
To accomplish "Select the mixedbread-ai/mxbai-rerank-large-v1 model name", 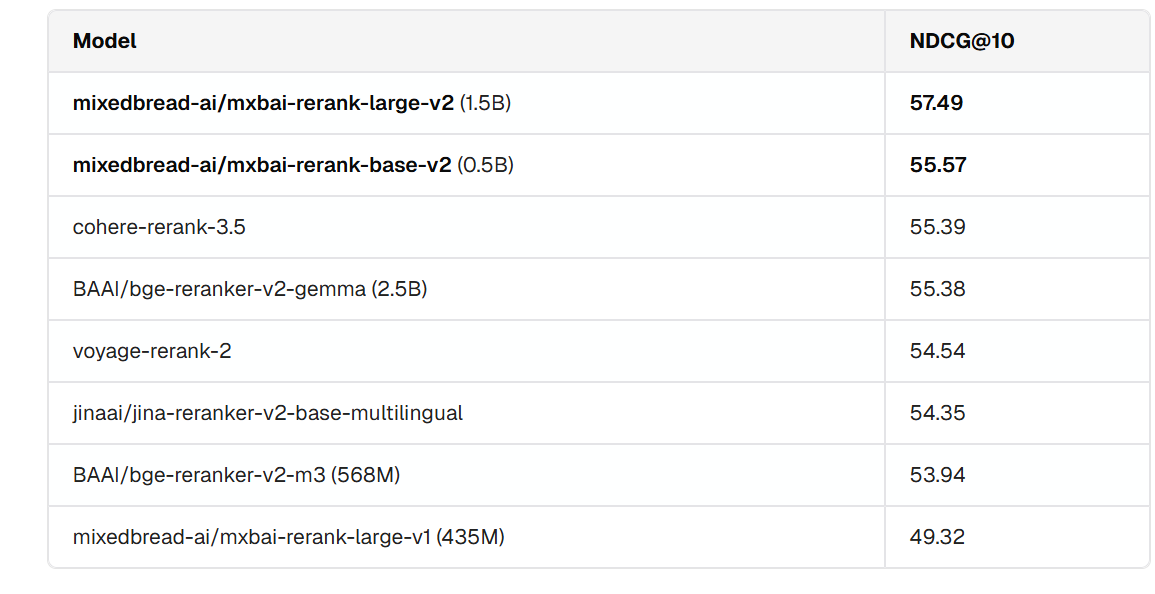I will click(252, 537).
